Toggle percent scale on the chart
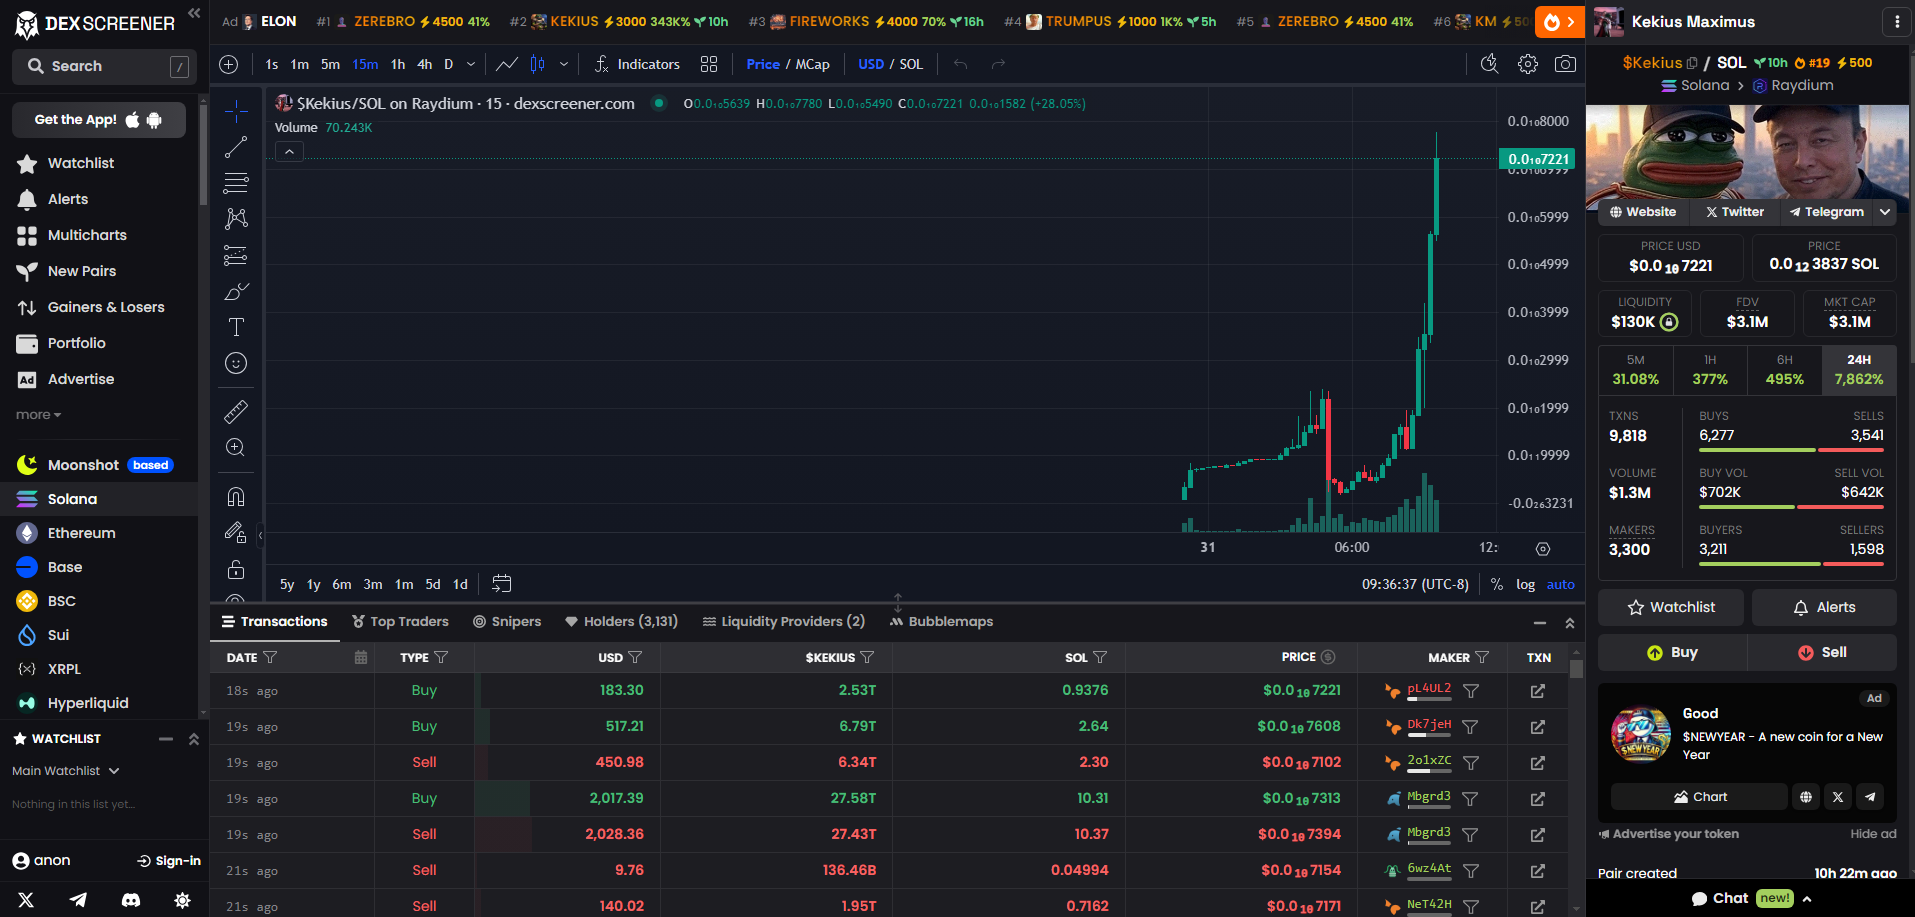Image resolution: width=1915 pixels, height=917 pixels. [x=1497, y=584]
